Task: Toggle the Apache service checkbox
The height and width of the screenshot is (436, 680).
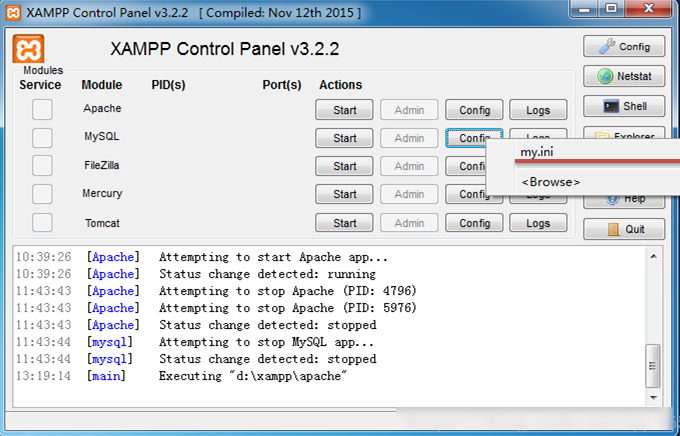Action: [x=42, y=109]
